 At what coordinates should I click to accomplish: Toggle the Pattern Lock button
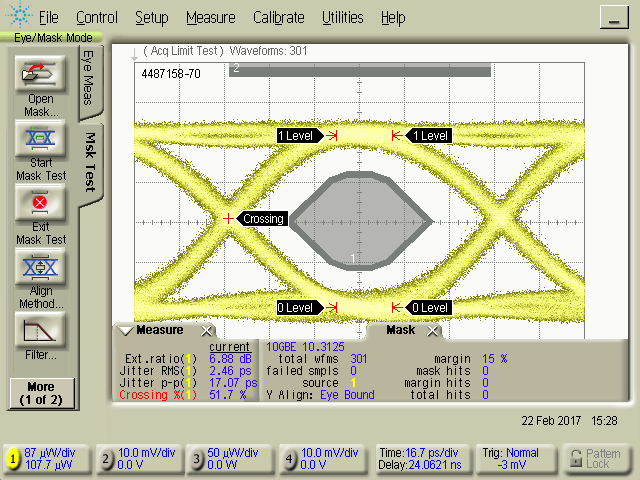[596, 459]
